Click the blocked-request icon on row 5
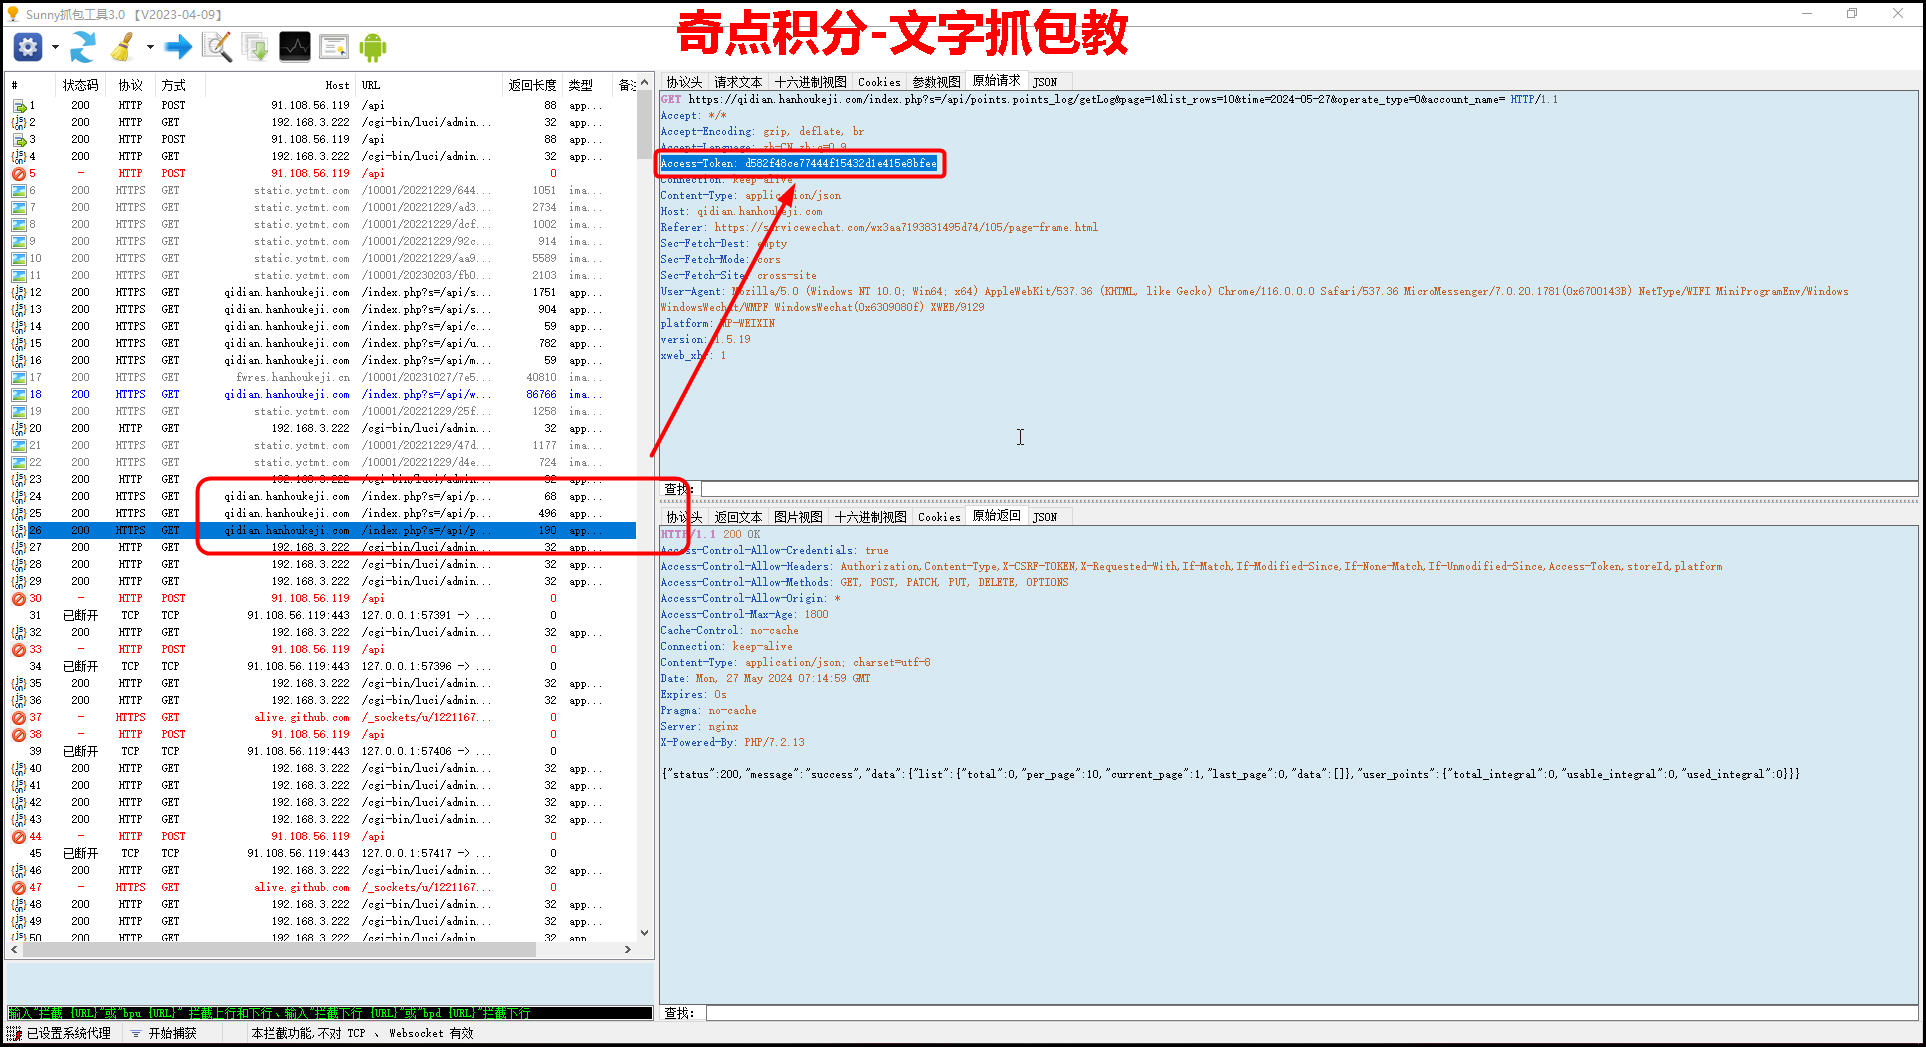 click(19, 174)
